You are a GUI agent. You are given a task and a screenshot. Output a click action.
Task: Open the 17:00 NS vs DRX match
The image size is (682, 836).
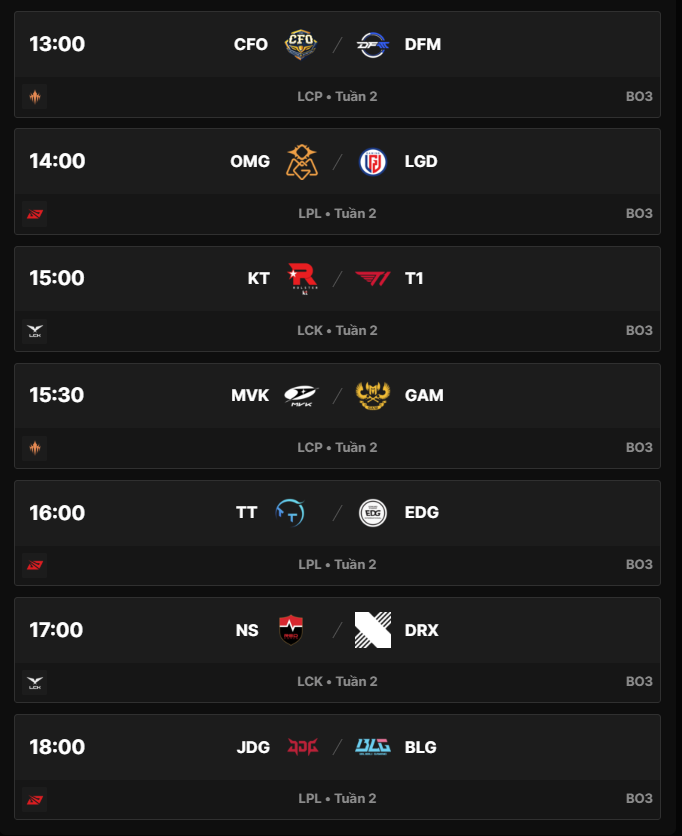pos(337,630)
